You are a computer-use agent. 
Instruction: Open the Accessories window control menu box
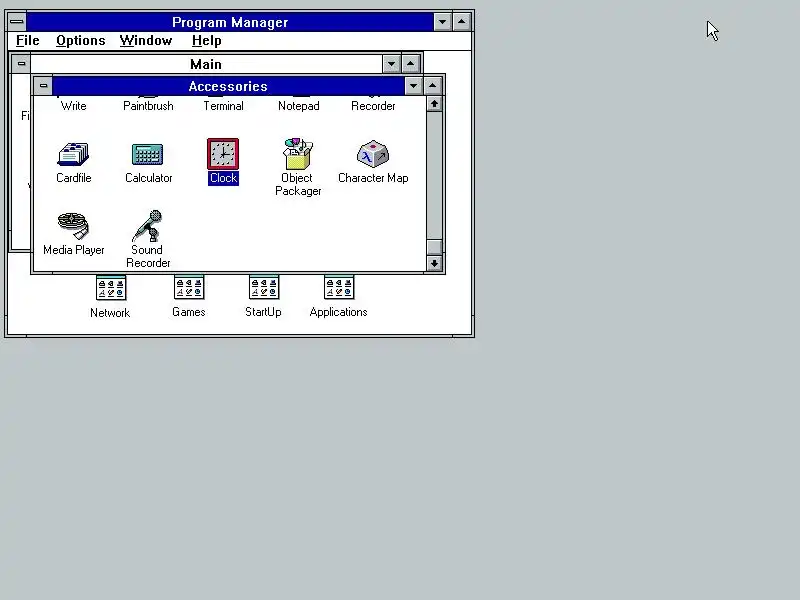click(x=43, y=86)
